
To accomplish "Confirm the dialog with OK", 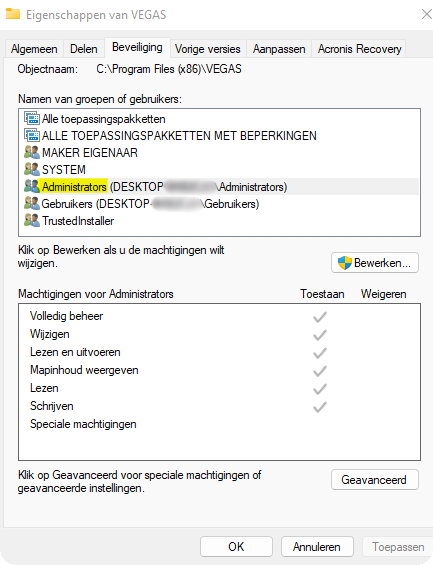I will pos(236,547).
